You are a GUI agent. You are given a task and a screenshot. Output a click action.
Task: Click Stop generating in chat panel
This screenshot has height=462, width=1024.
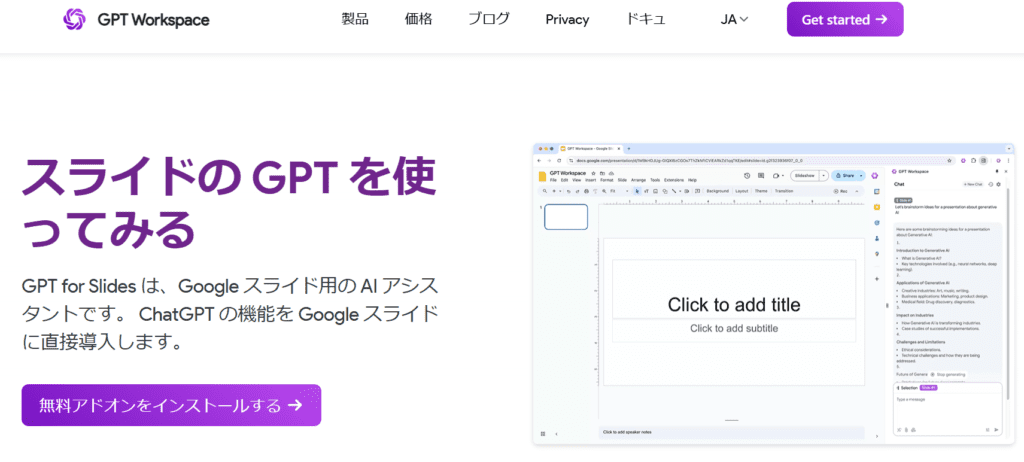pos(950,374)
